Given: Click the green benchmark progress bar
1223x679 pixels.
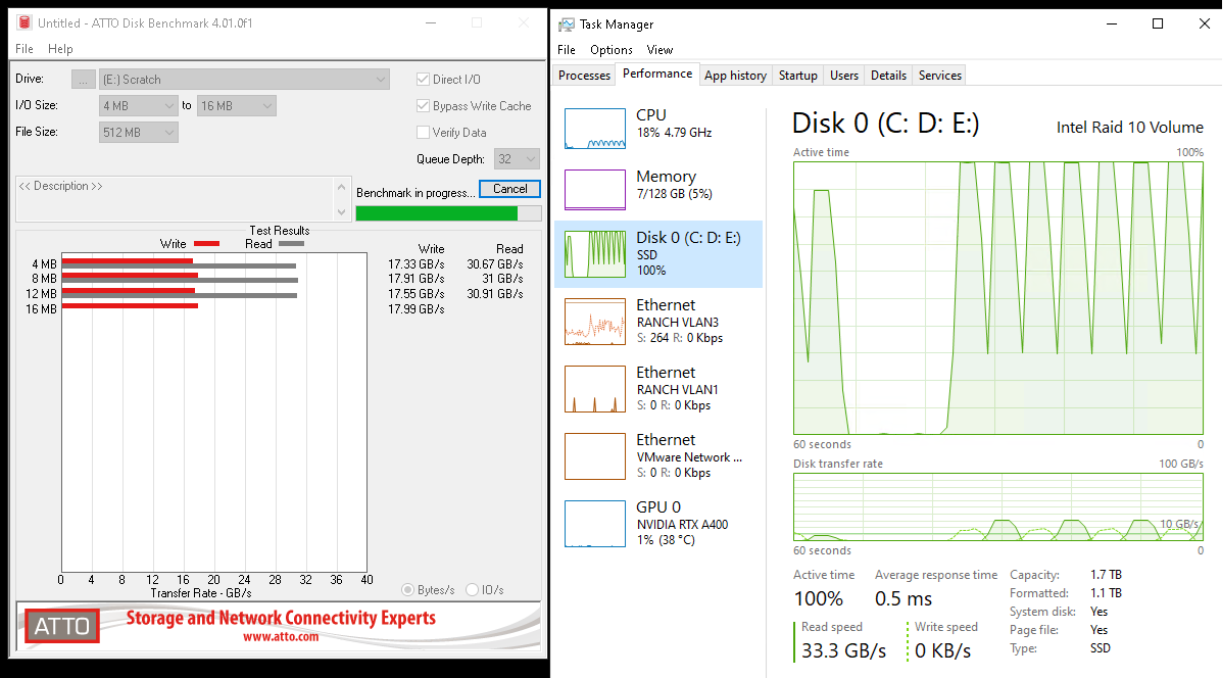Looking at the screenshot, I should 437,213.
